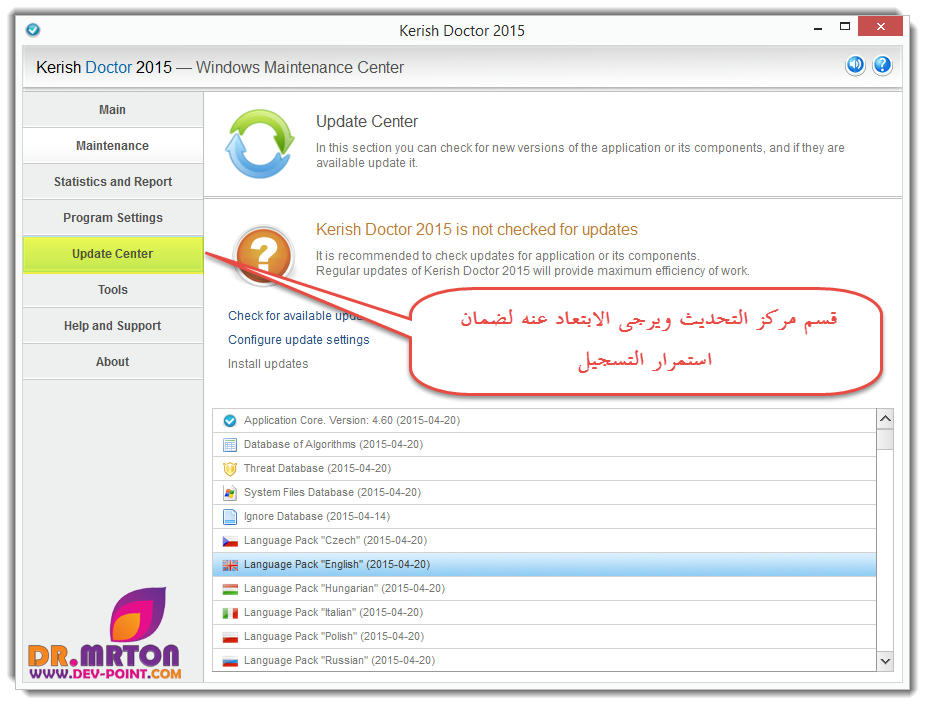Click Install updates link
925x705 pixels.
(x=268, y=364)
